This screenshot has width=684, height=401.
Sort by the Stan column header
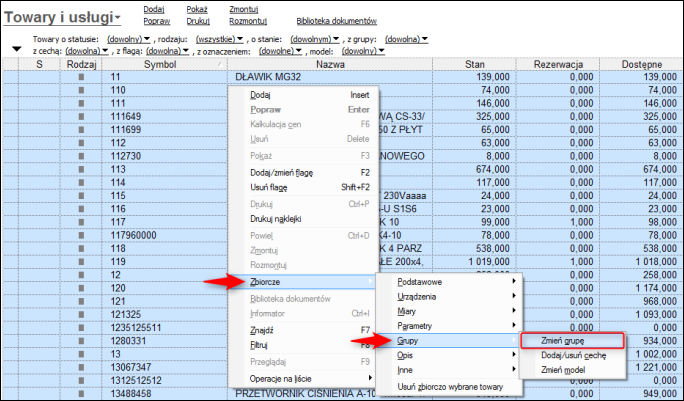pos(475,65)
